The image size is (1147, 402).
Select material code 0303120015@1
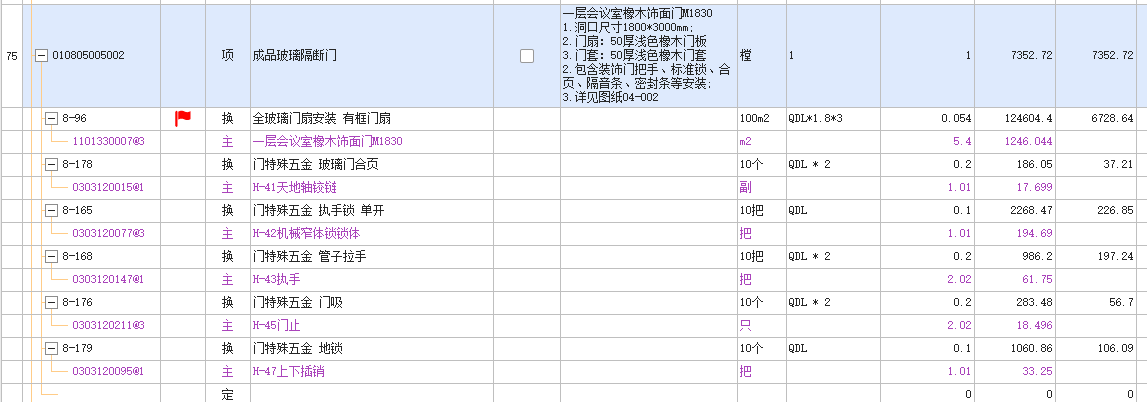click(x=108, y=188)
